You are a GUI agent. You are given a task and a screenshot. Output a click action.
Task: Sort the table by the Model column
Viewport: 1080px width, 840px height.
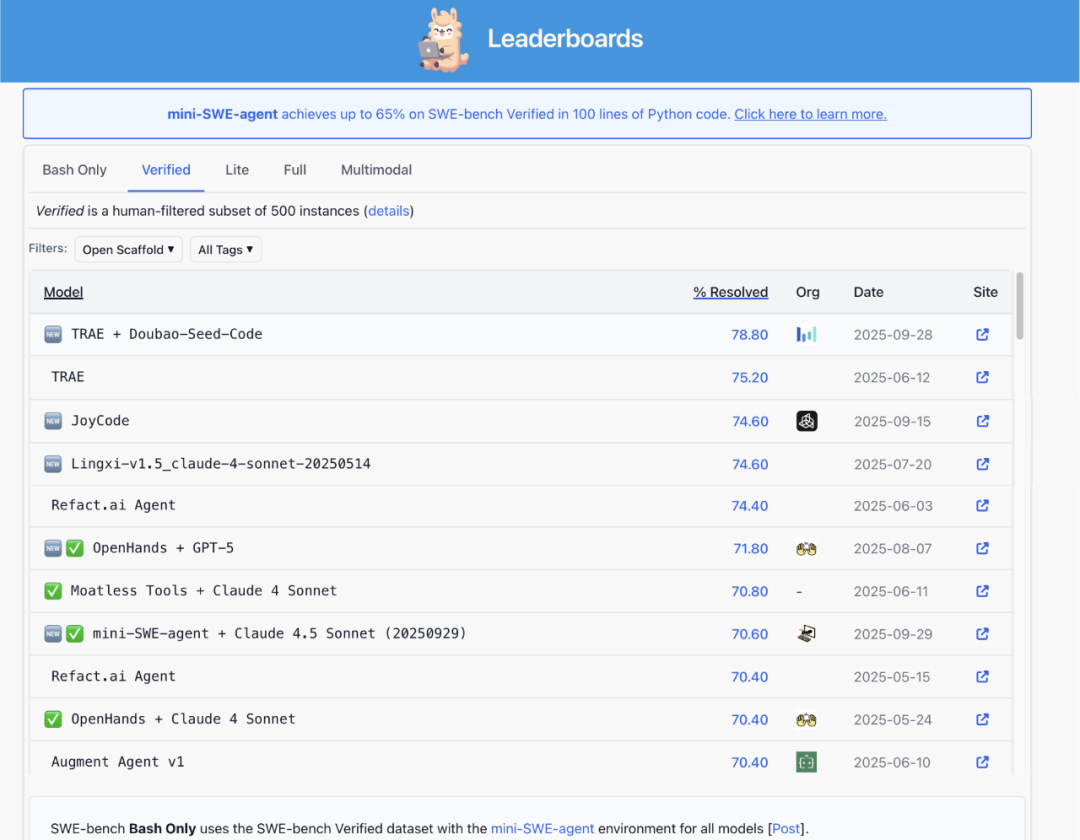pyautogui.click(x=63, y=292)
